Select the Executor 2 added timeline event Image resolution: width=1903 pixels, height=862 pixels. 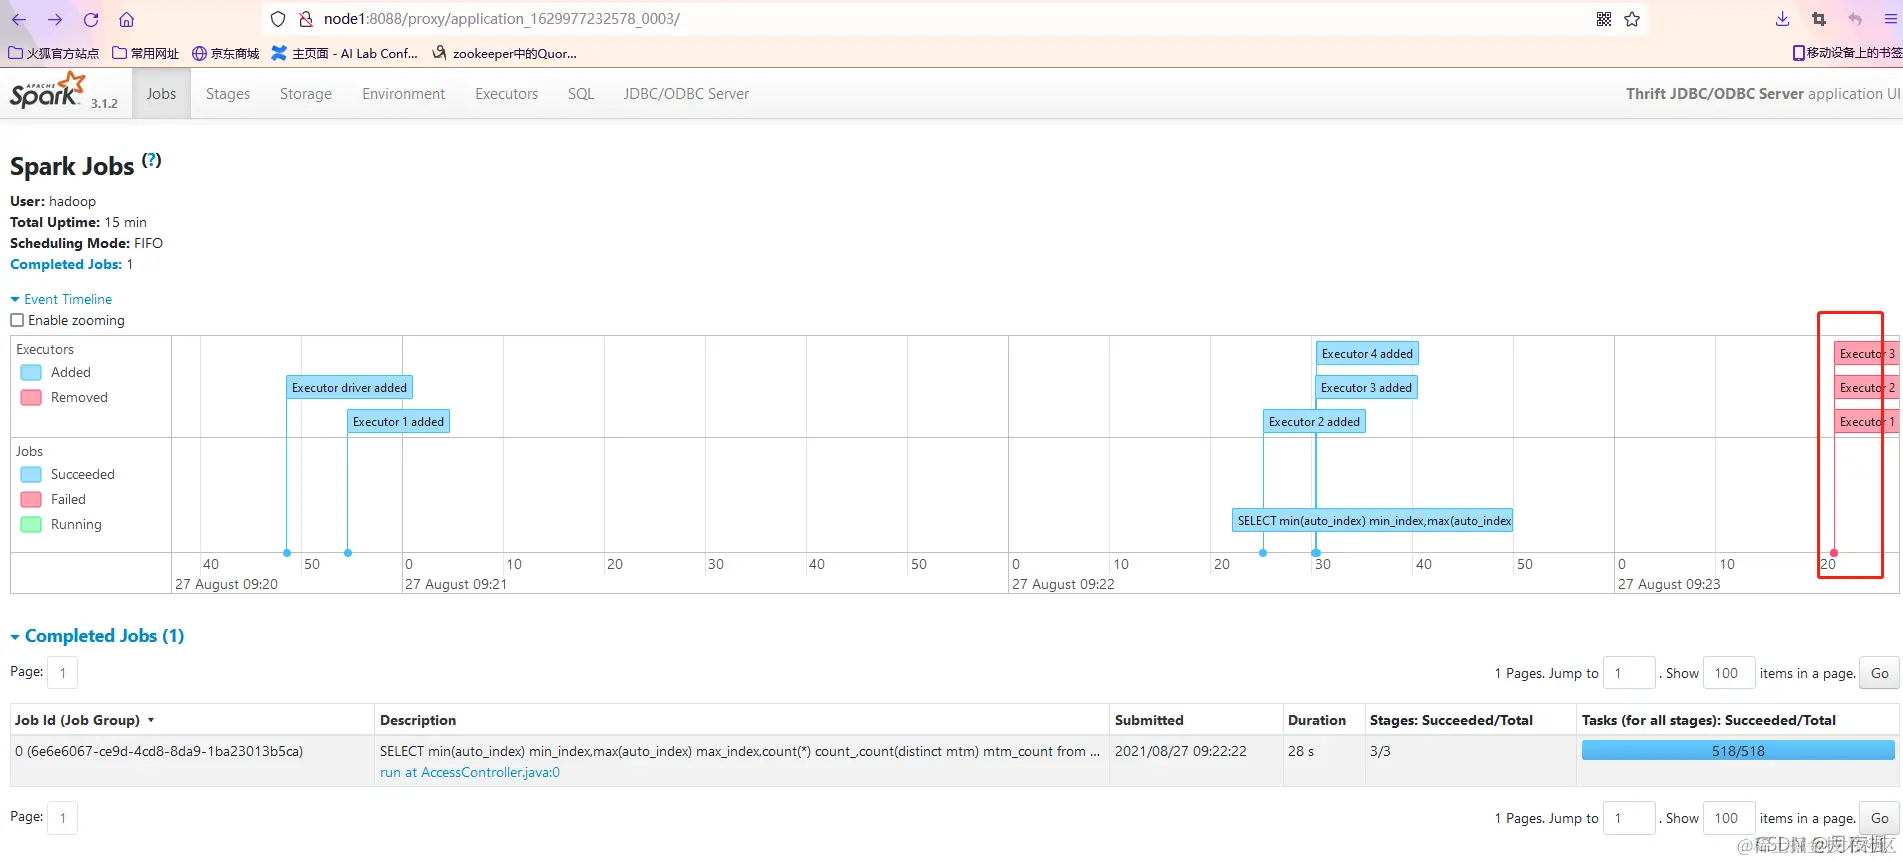1314,422
